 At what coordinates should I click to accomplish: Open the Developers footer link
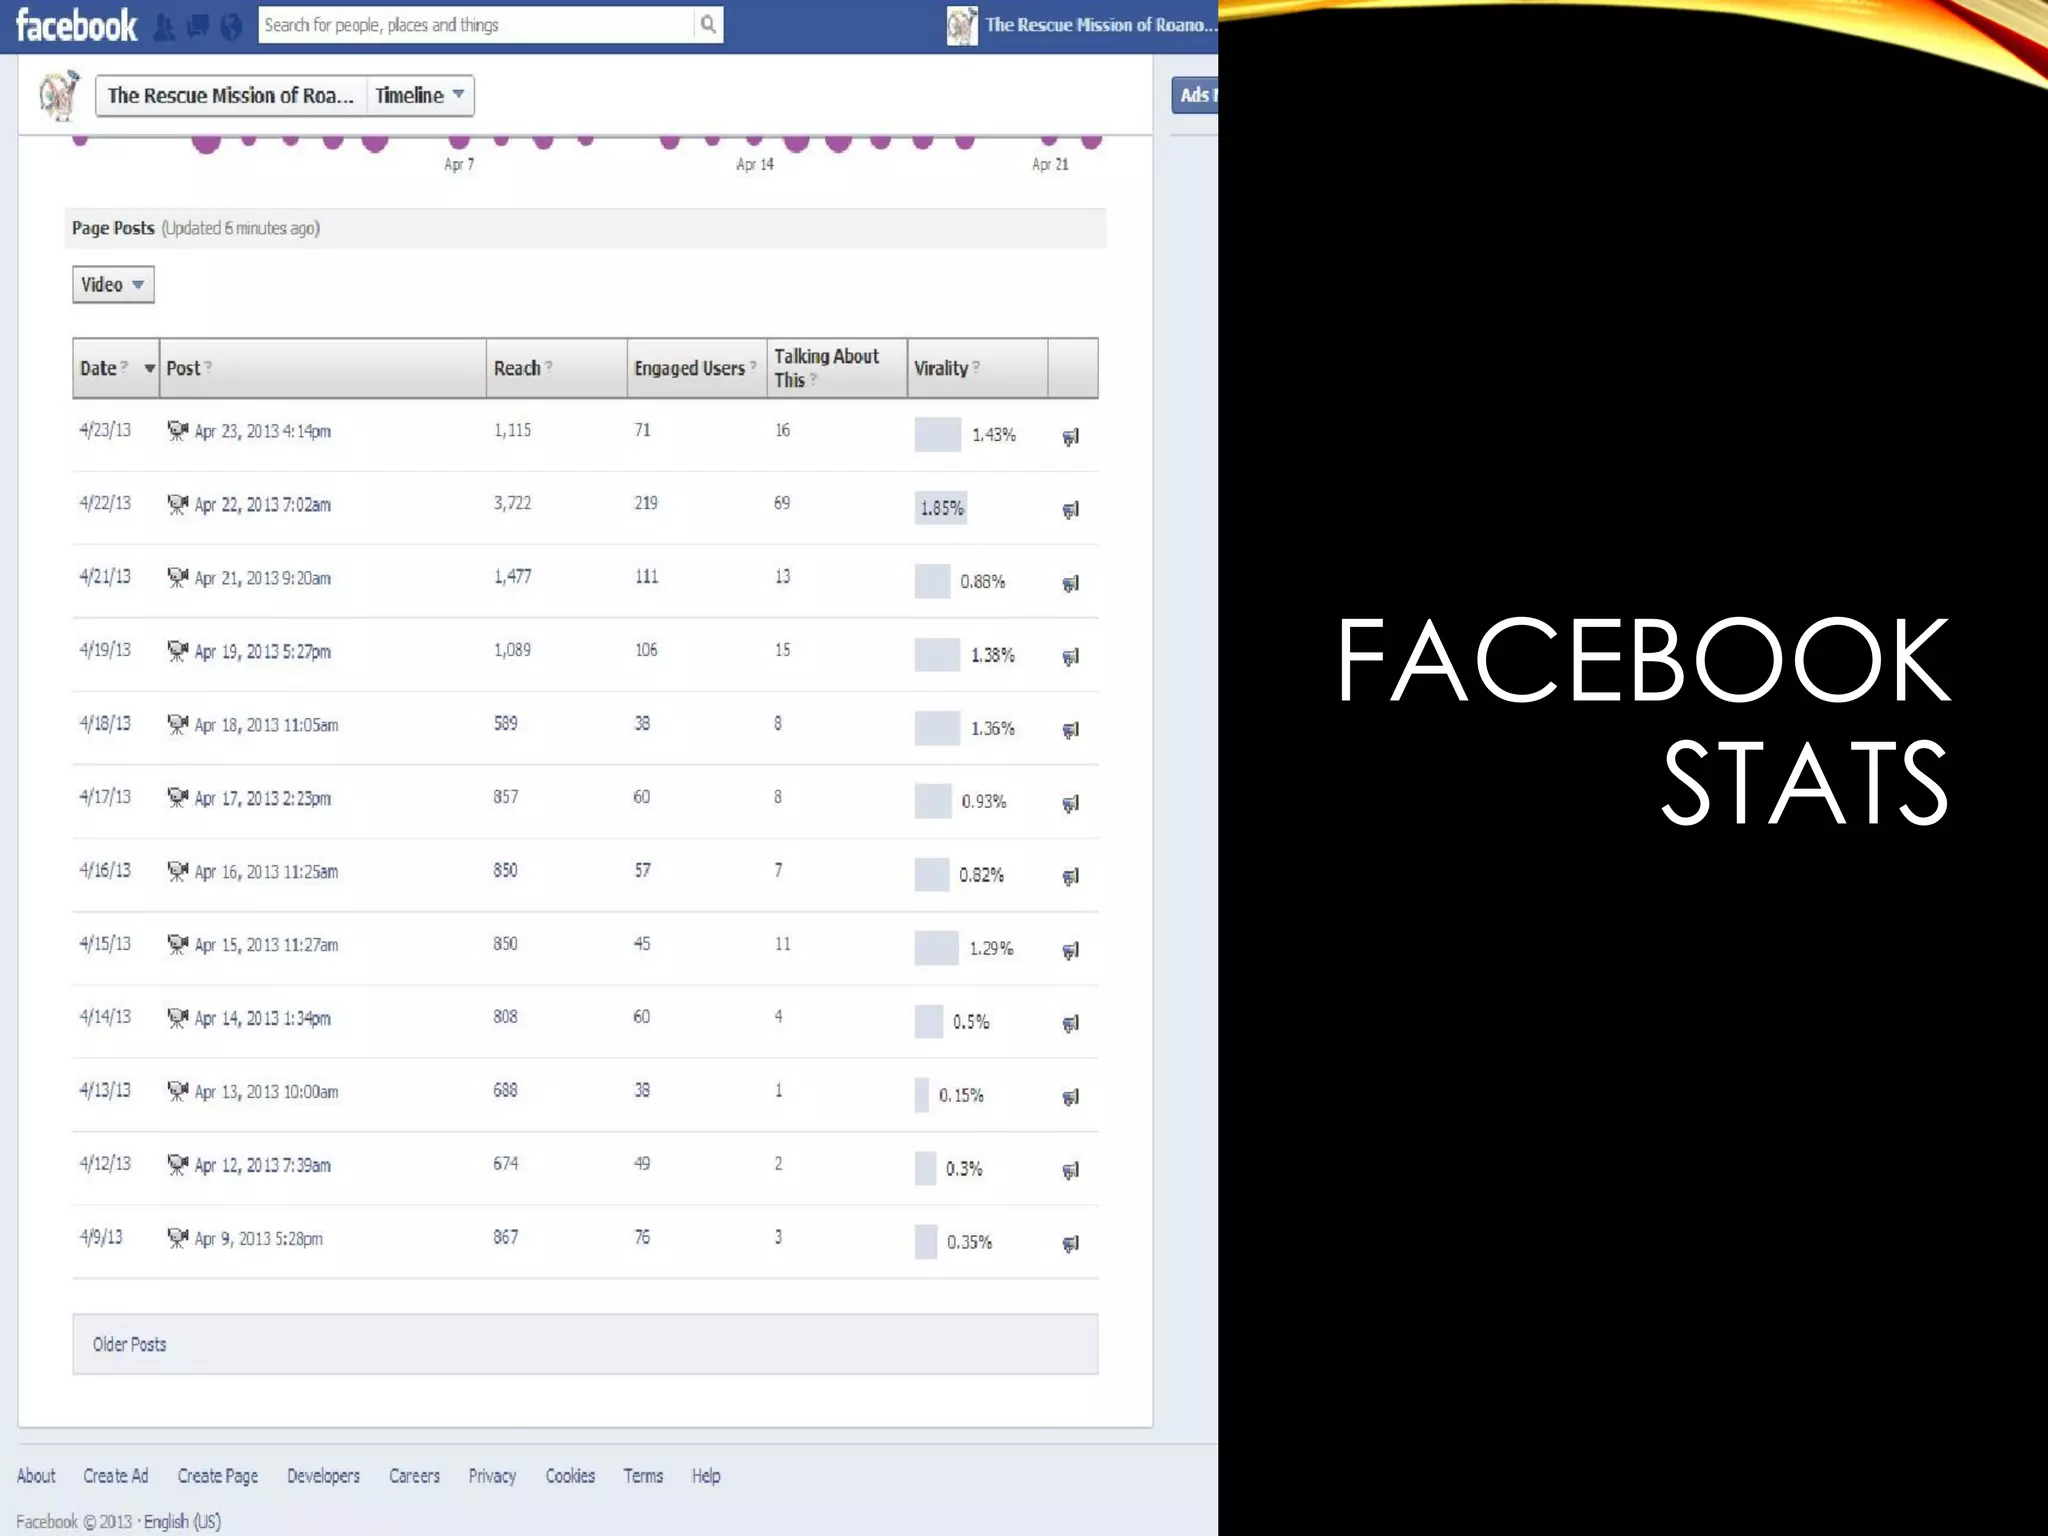point(323,1476)
